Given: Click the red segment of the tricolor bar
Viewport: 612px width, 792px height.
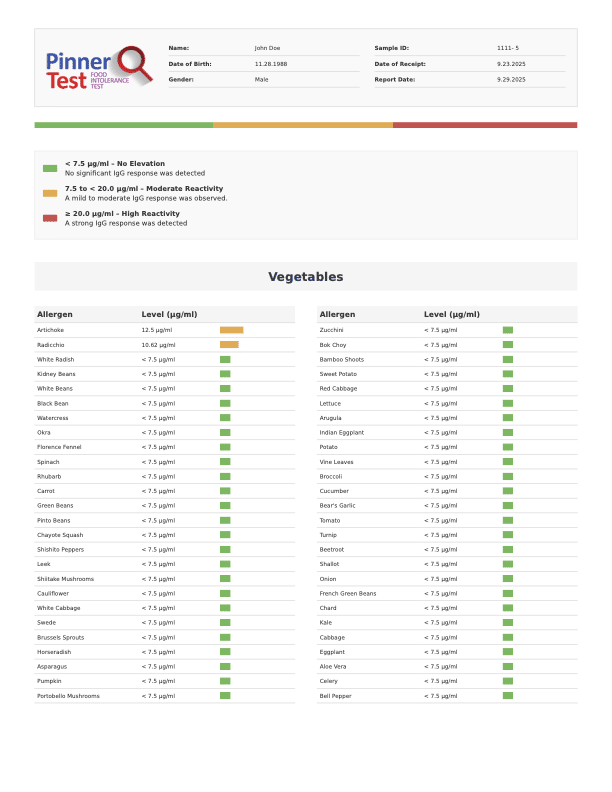Looking at the screenshot, I should (x=485, y=125).
